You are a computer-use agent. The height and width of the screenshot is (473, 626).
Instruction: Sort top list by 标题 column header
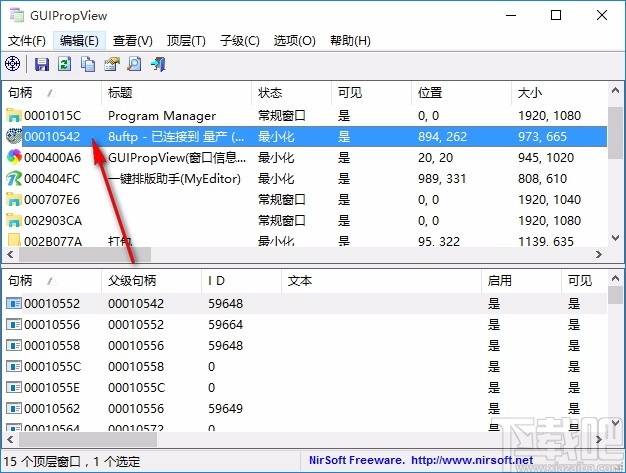(x=176, y=93)
